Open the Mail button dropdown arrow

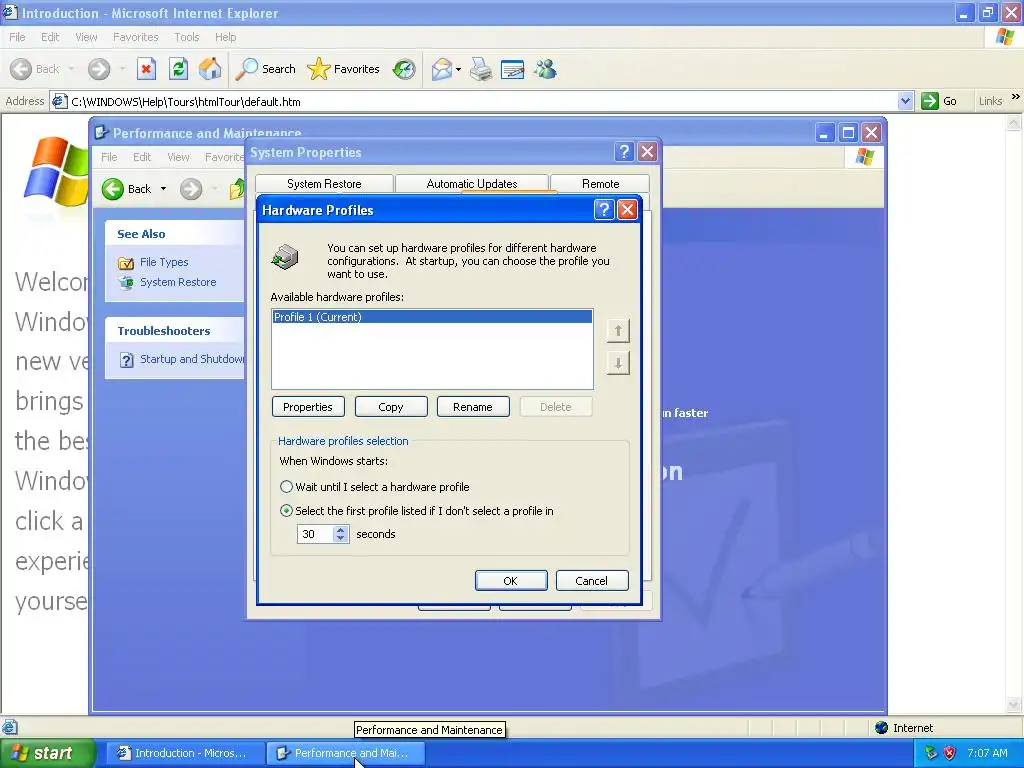(x=458, y=69)
